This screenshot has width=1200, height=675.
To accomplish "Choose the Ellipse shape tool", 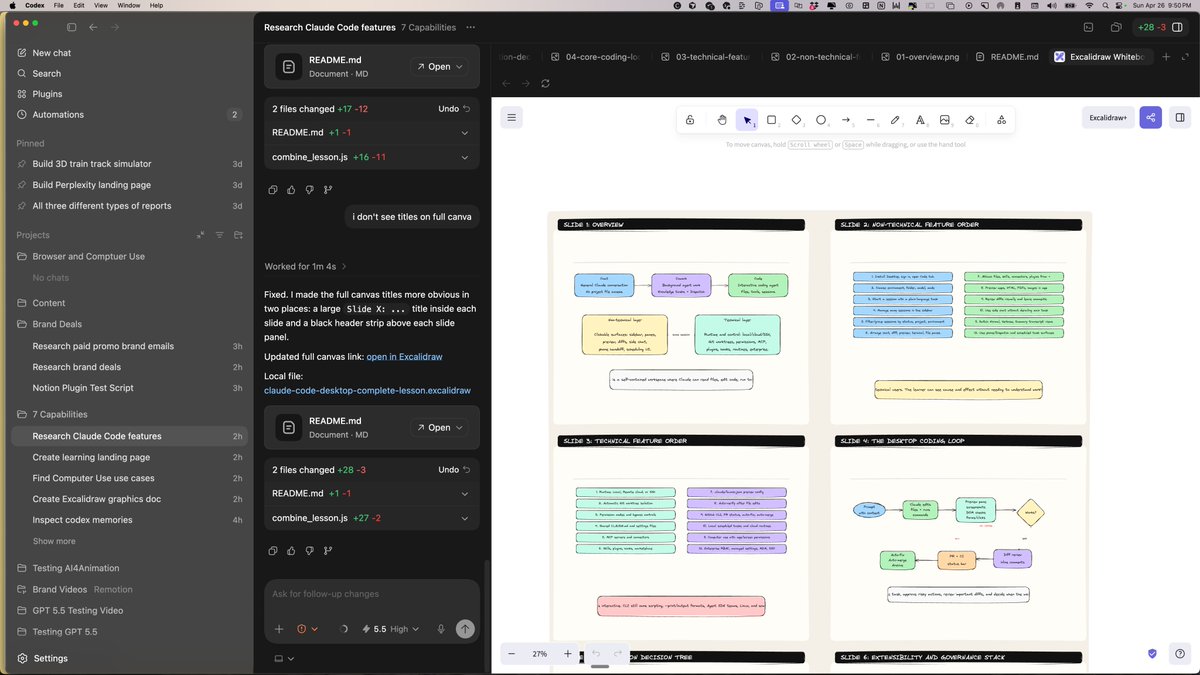I will [x=821, y=120].
